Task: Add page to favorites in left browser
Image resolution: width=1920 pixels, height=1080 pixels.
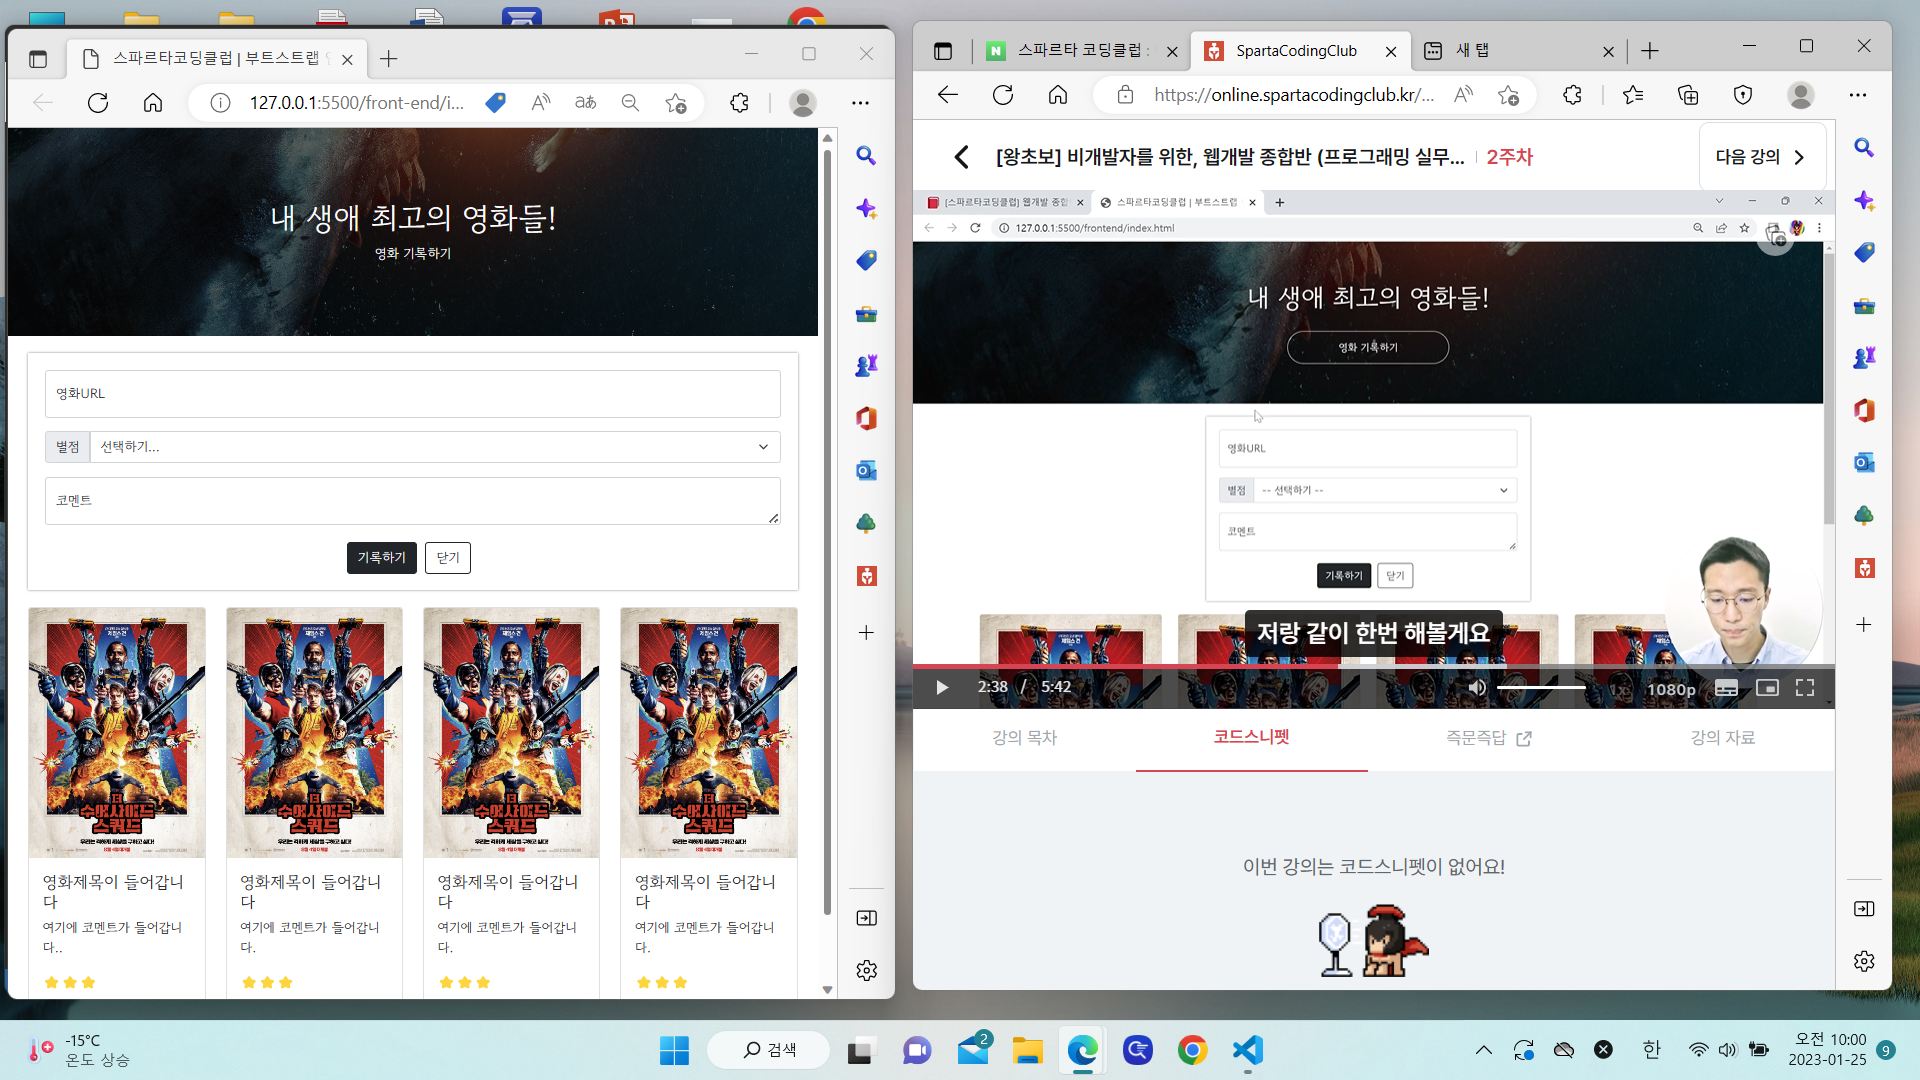Action: [x=676, y=103]
